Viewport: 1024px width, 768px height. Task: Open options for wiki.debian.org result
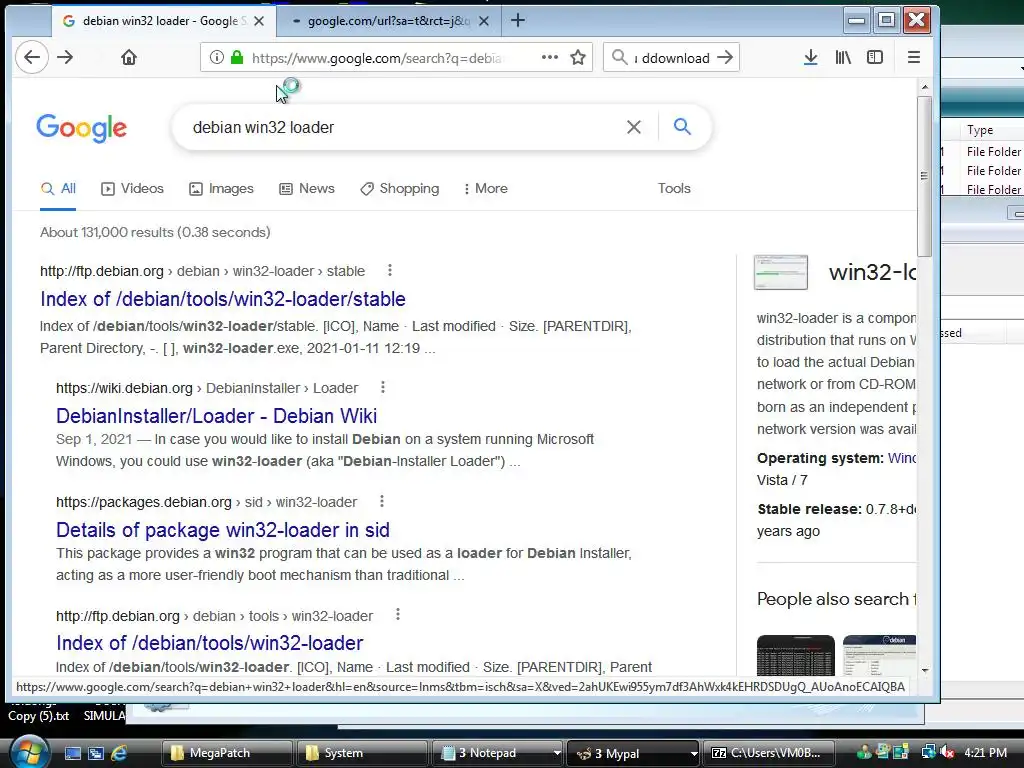coord(383,387)
